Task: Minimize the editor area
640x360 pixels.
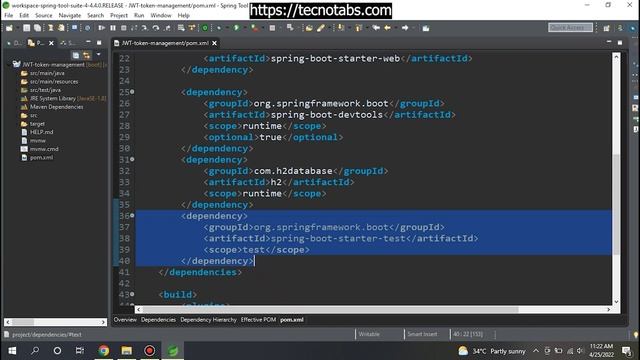Action: click(609, 42)
